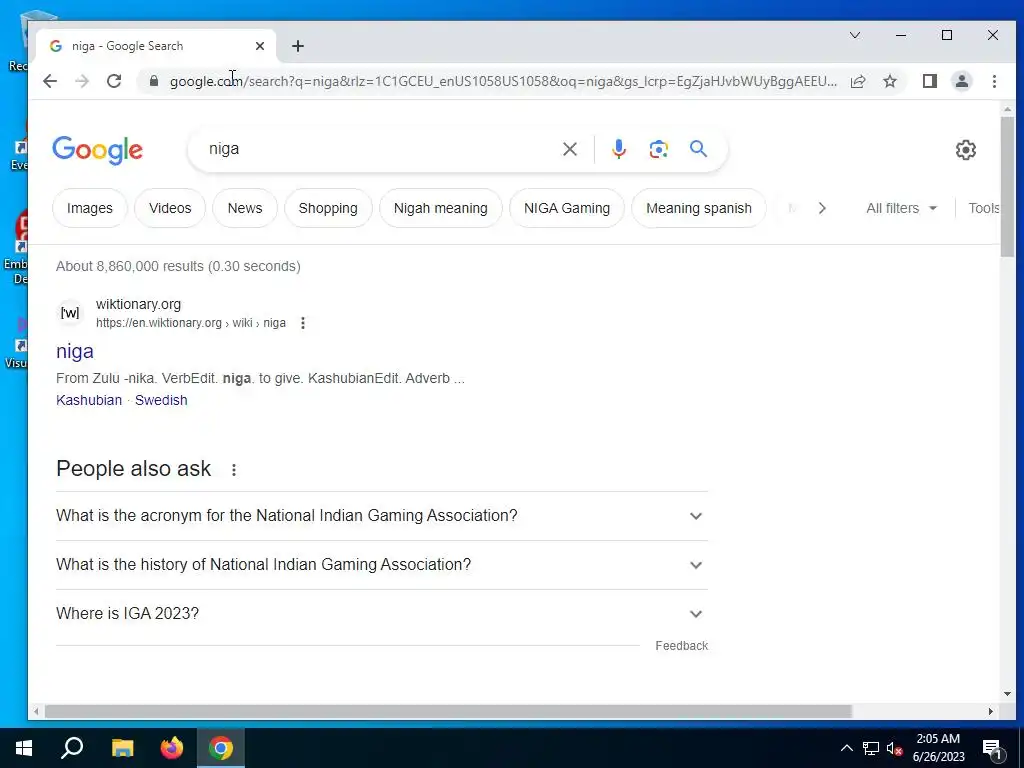Clear the search box text with the X

tap(569, 149)
